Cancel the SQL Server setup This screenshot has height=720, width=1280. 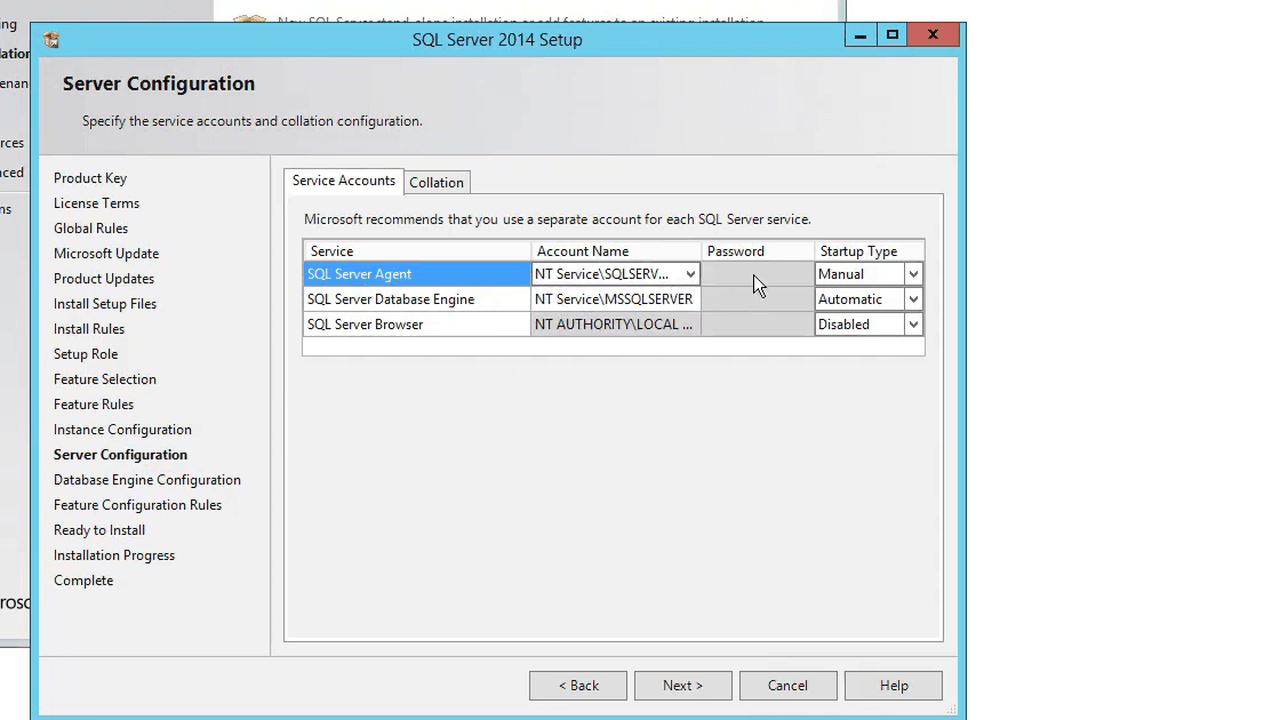pyautogui.click(x=788, y=685)
